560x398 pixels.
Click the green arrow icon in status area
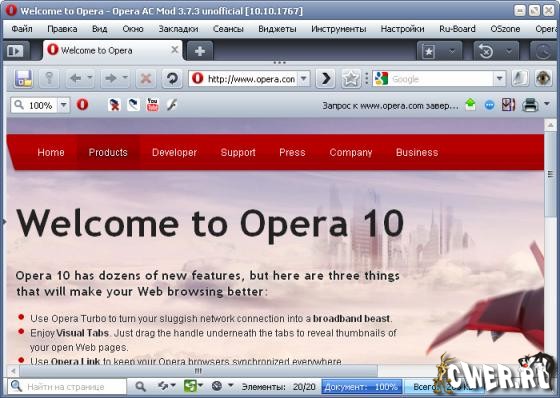470,105
